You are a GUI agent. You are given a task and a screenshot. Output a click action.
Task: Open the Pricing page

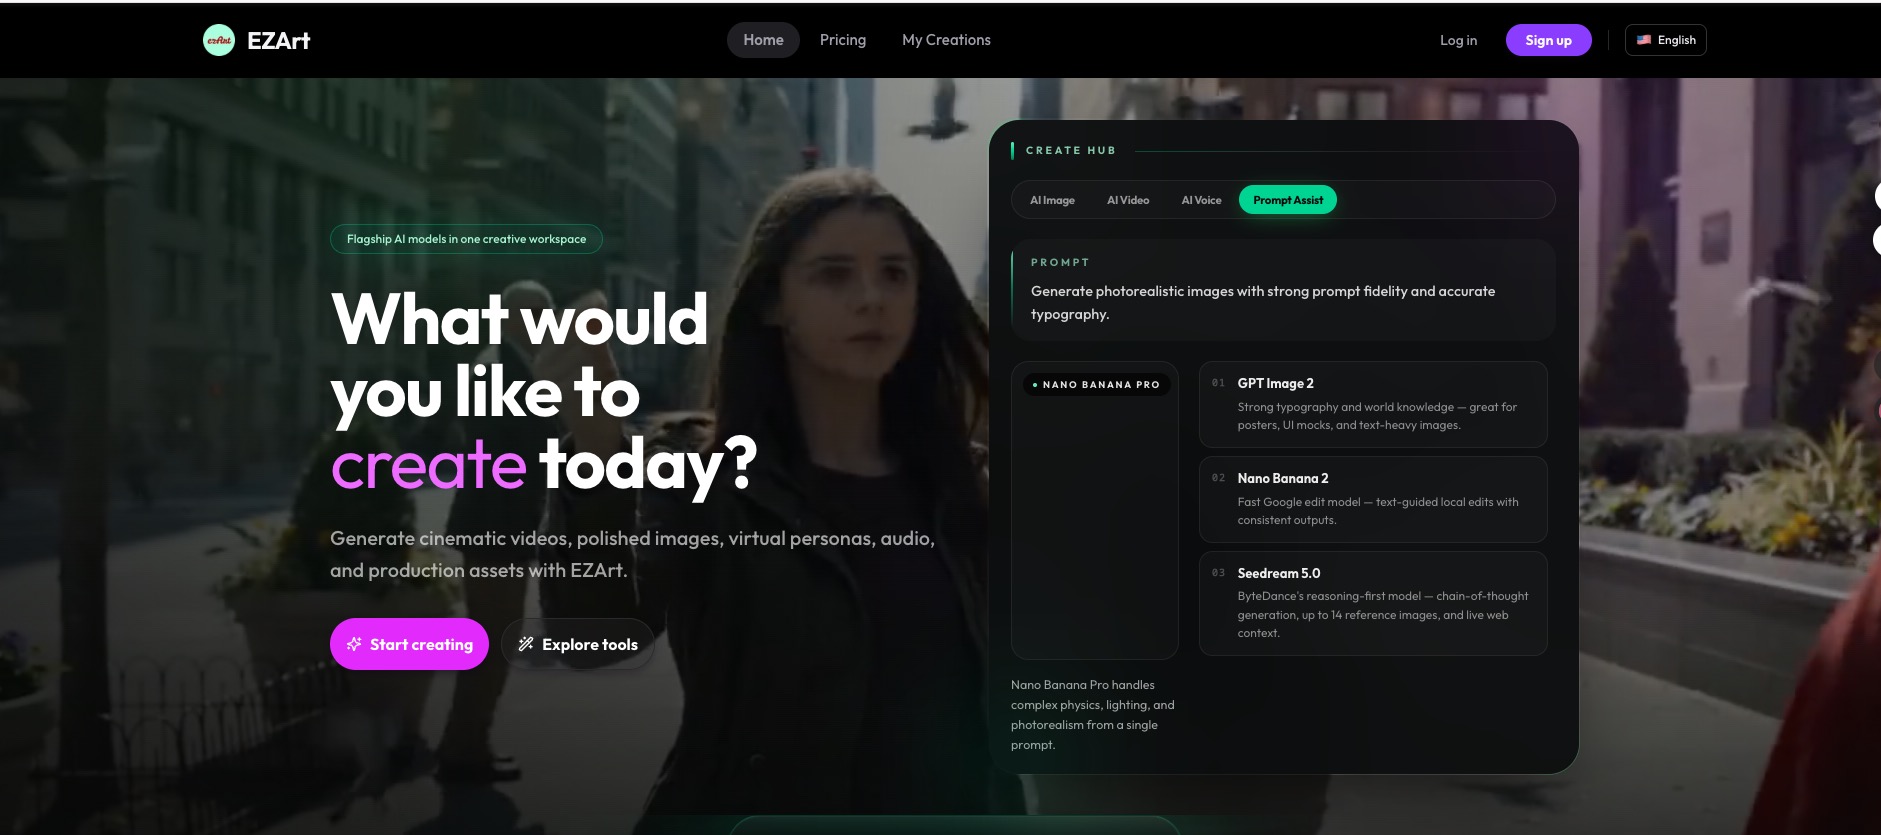tap(843, 40)
